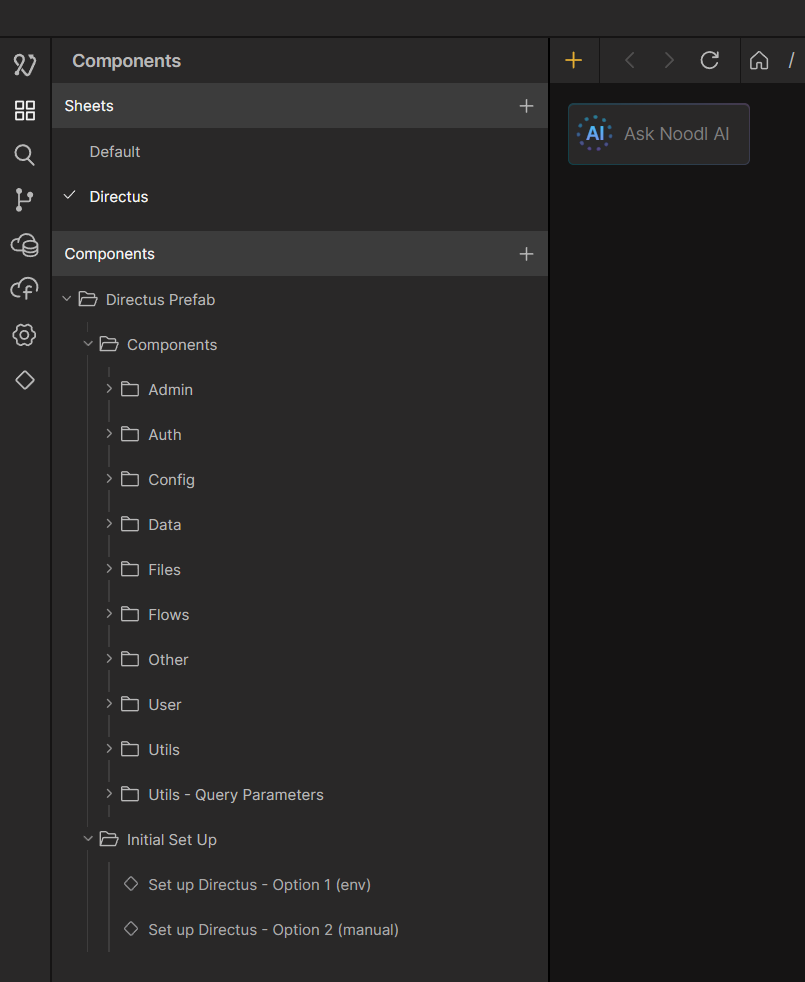805x982 pixels.
Task: Select the Utils folder label
Action: [164, 750]
